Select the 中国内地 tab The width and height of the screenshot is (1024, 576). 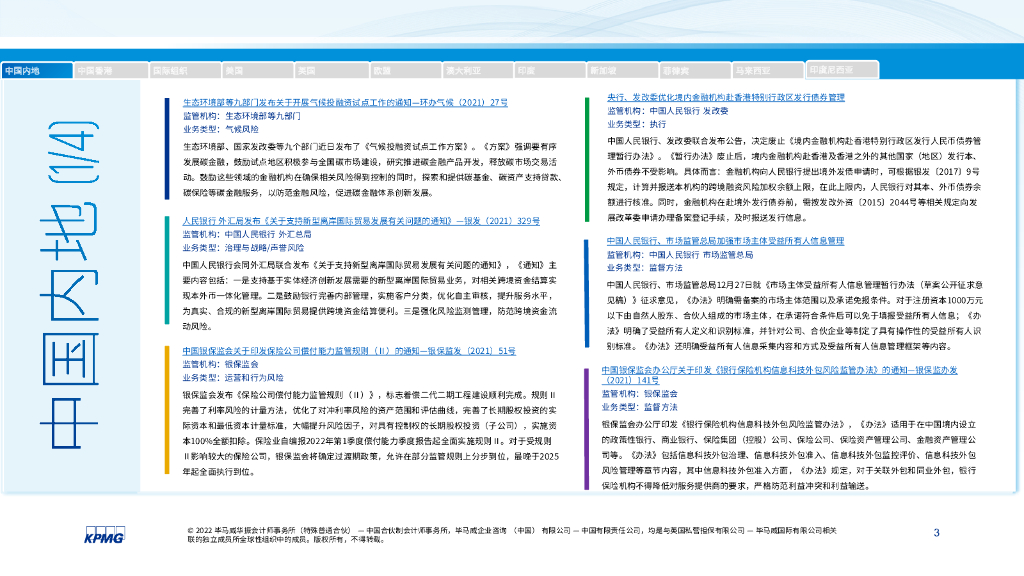point(37,71)
